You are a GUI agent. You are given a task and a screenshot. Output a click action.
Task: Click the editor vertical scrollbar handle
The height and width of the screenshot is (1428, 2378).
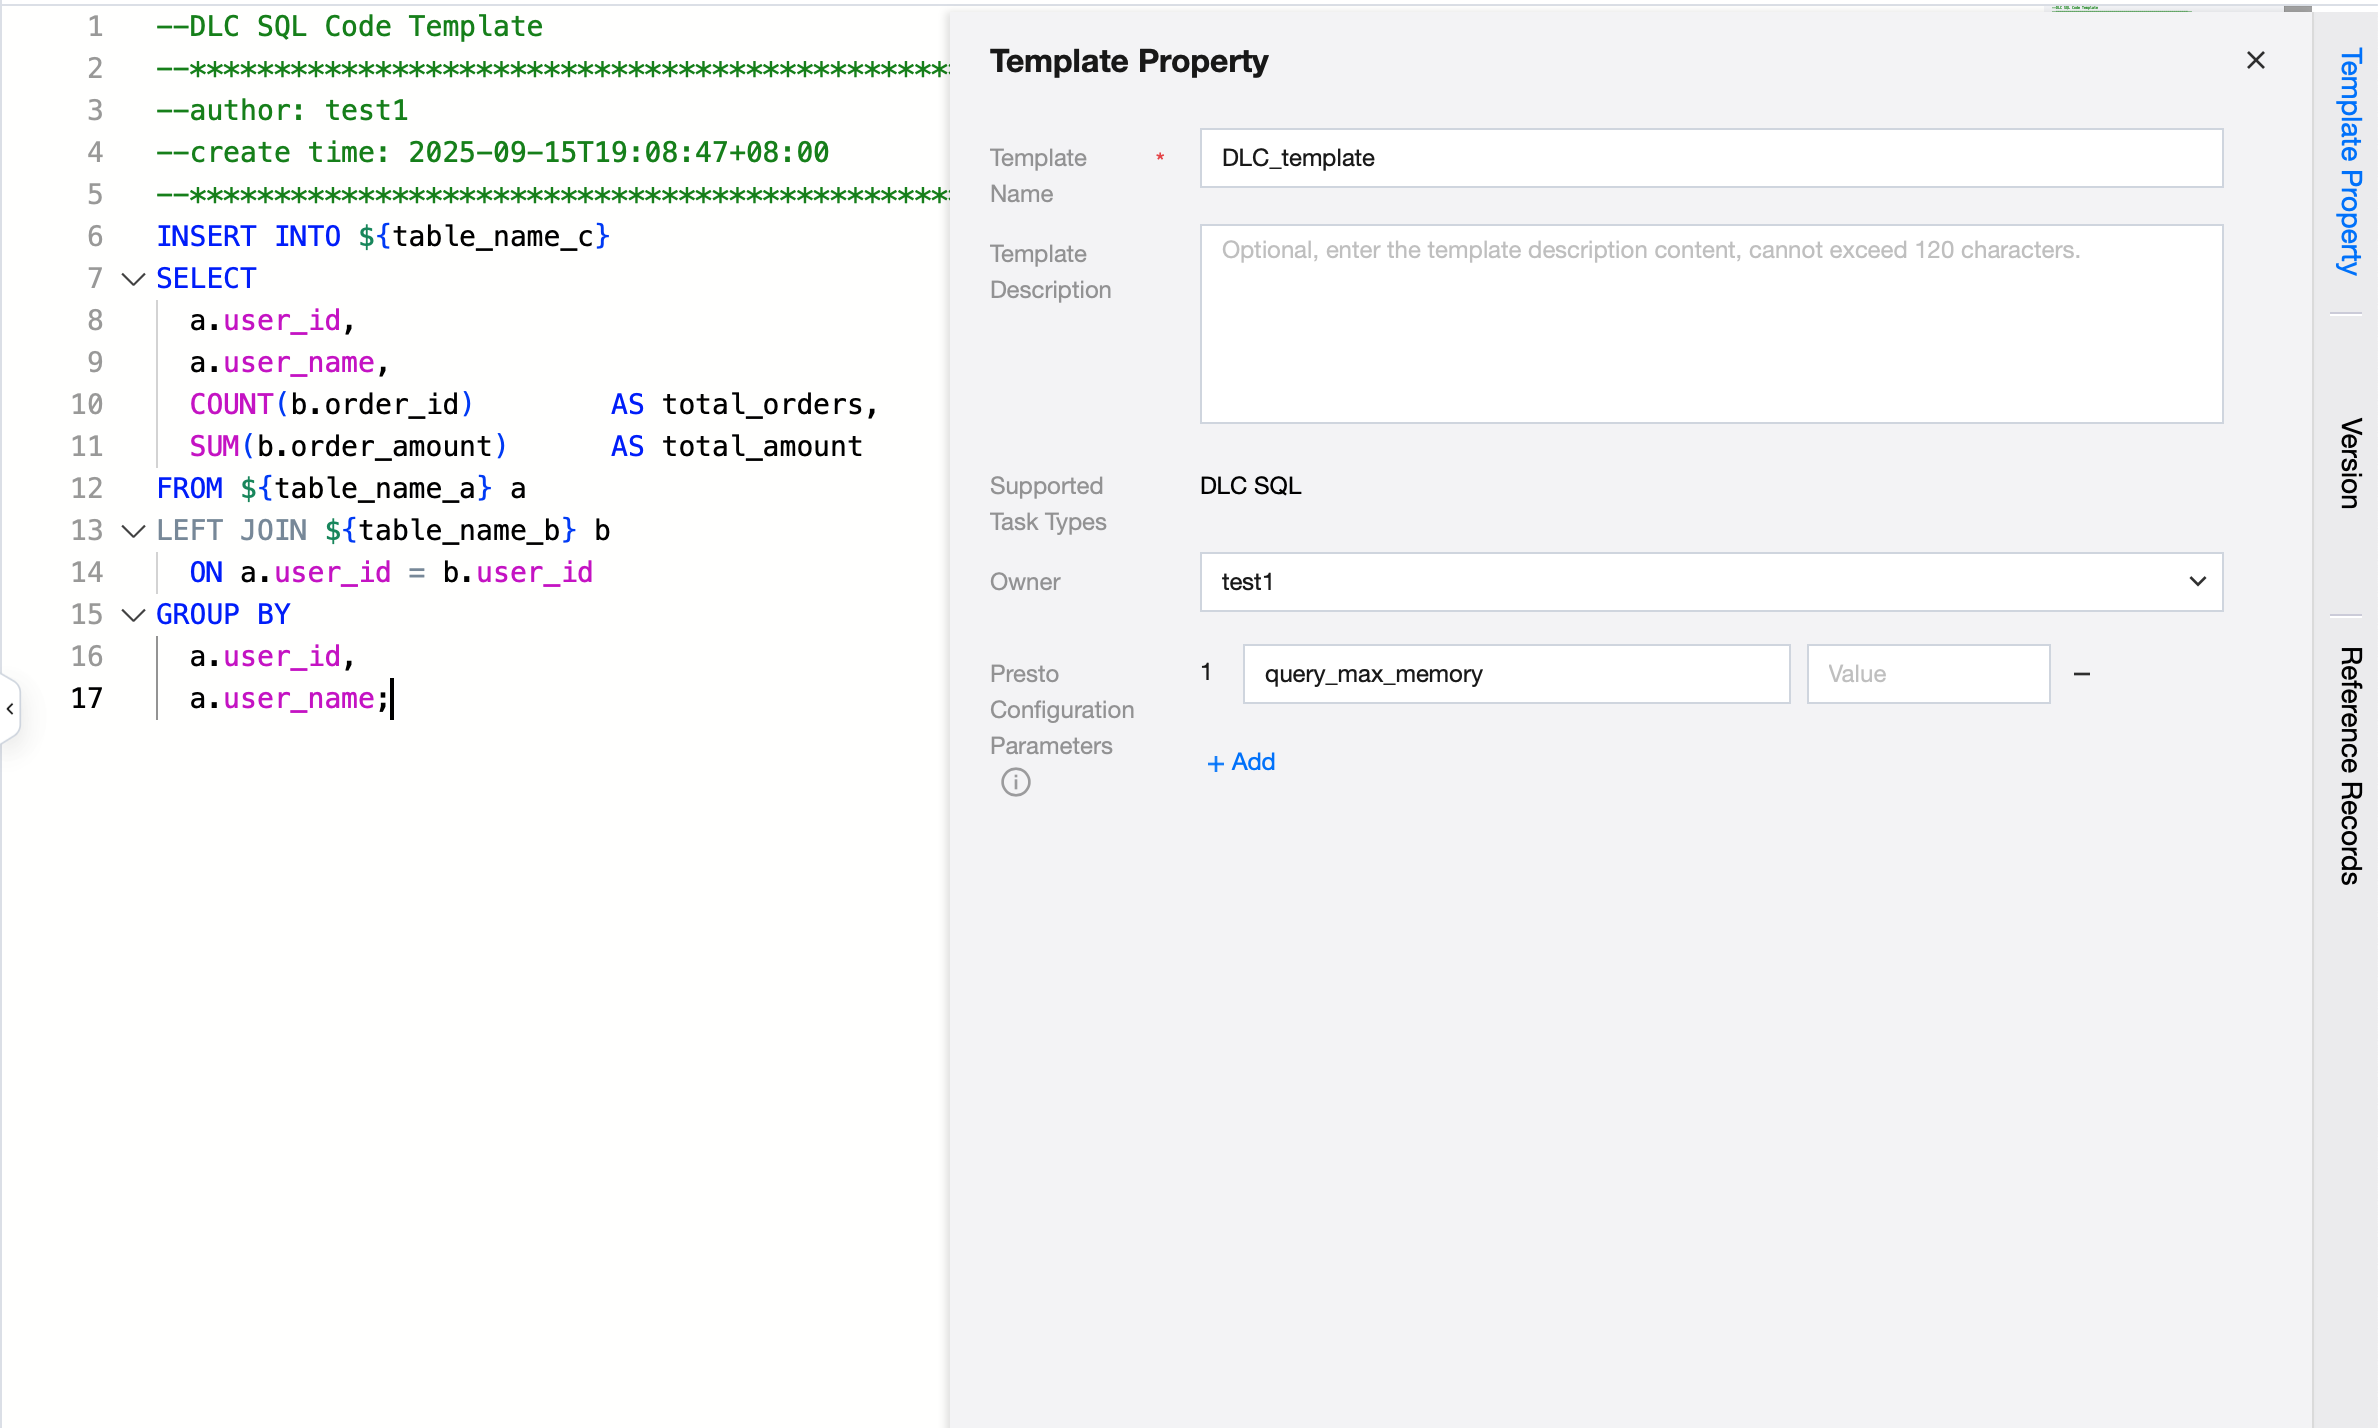point(2298,8)
